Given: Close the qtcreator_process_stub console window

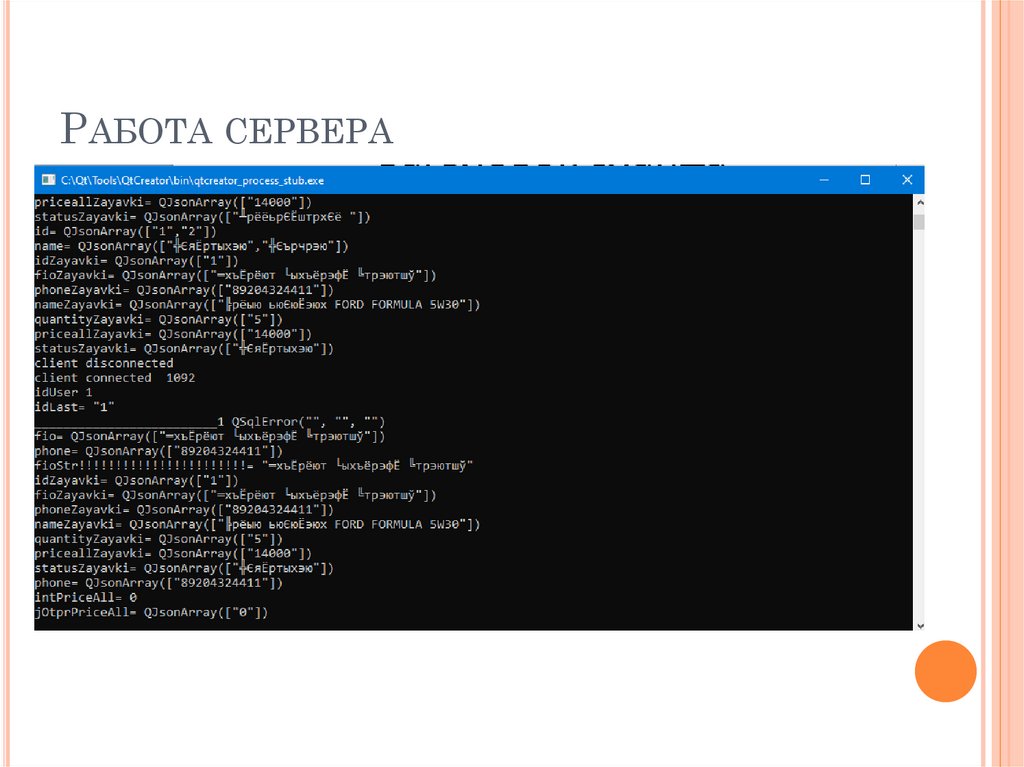Looking at the screenshot, I should [x=906, y=180].
